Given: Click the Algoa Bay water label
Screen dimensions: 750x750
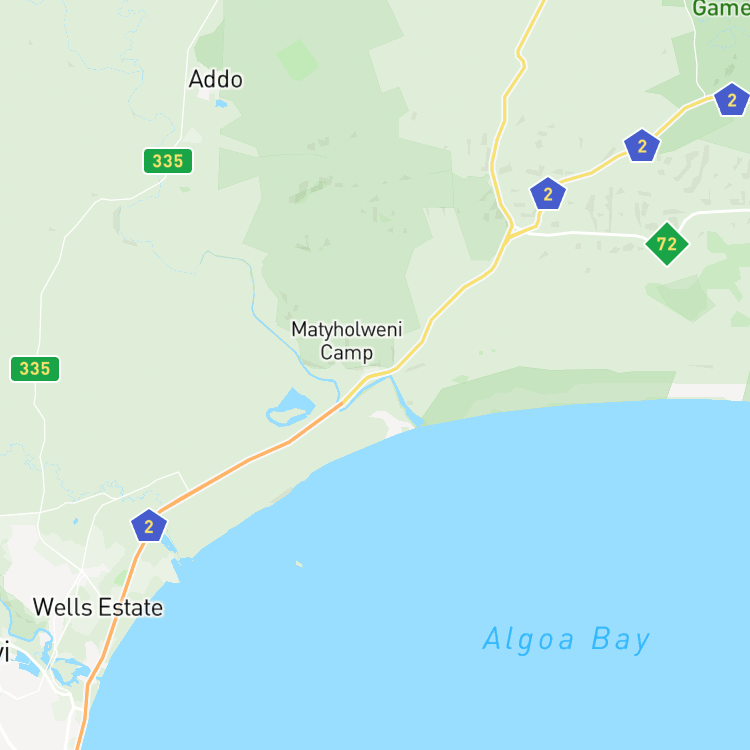Looking at the screenshot, I should pos(566,639).
